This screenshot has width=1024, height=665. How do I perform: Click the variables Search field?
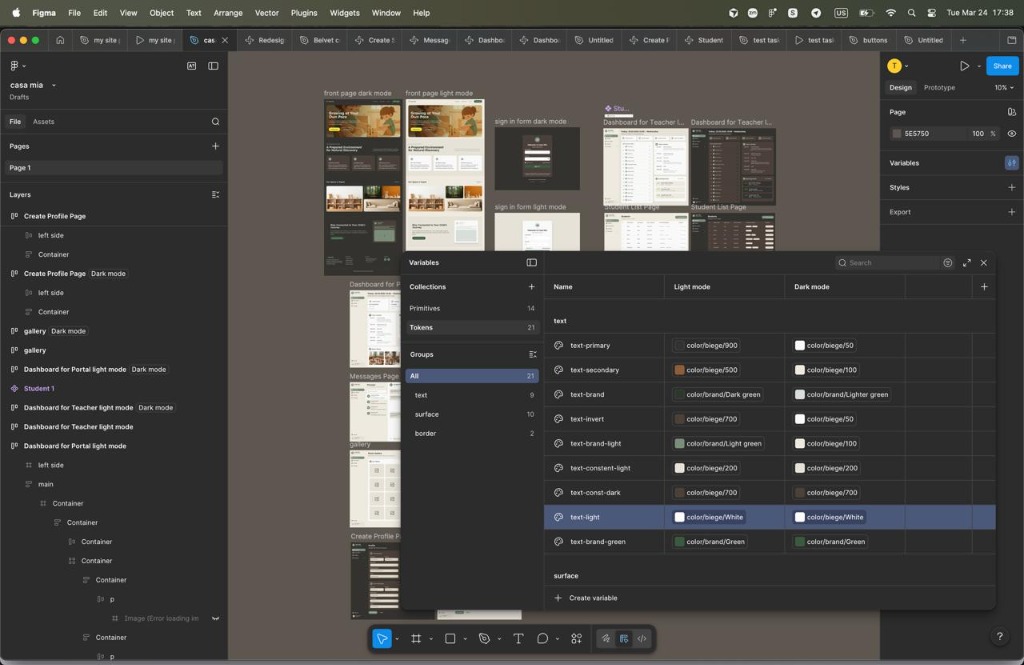tap(890, 262)
